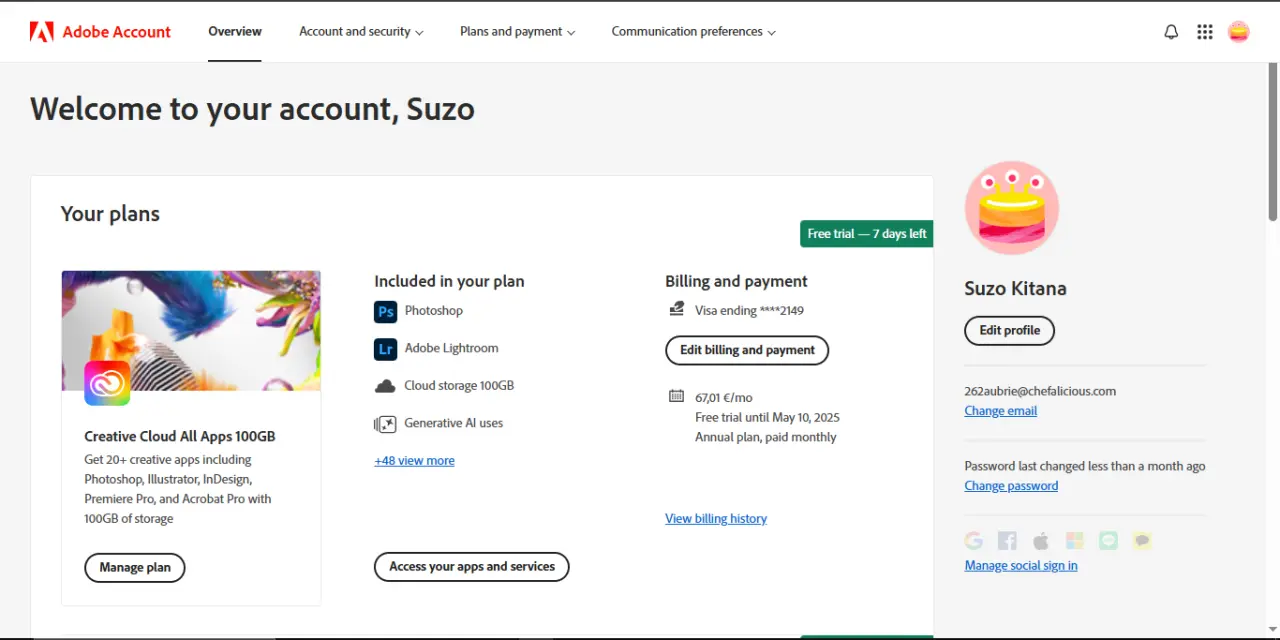Viewport: 1280px width, 640px height.
Task: Click the Photoshop label text
Action: click(434, 311)
